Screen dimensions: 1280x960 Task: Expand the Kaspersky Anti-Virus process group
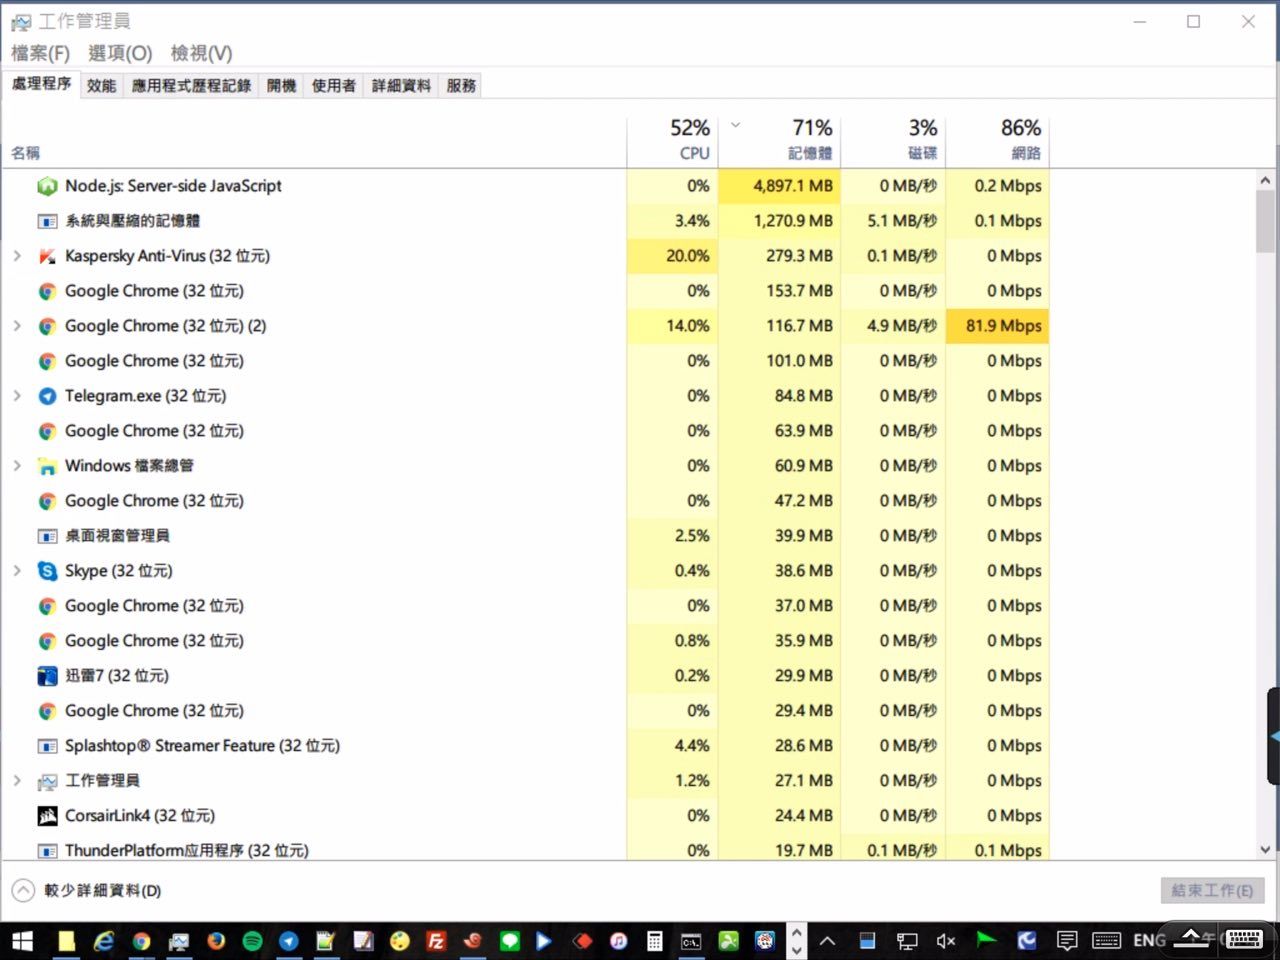17,256
